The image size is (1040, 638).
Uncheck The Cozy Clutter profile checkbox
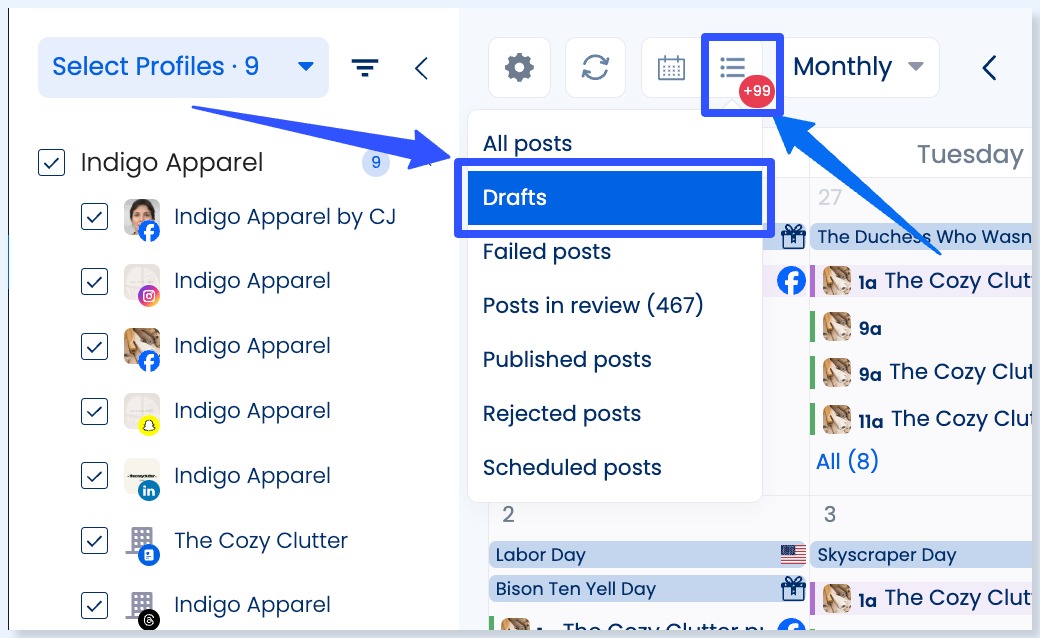coord(94,541)
